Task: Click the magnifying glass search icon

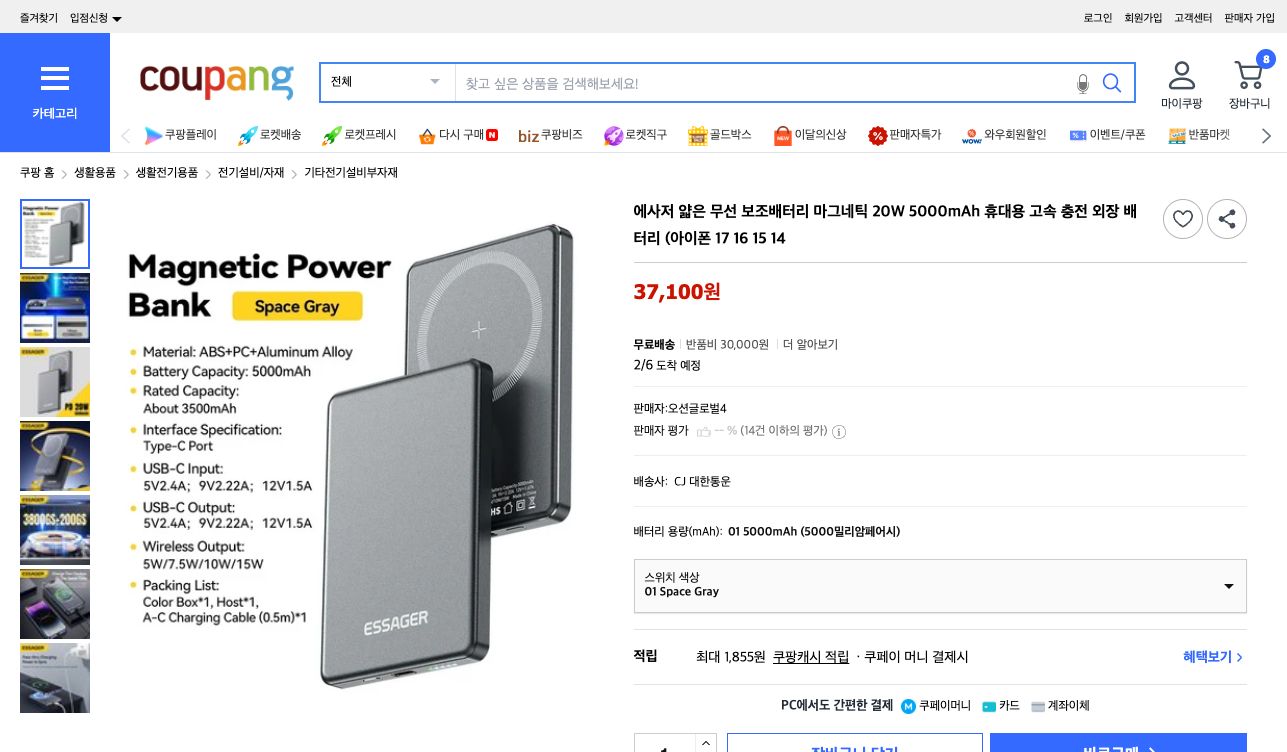Action: [1112, 84]
